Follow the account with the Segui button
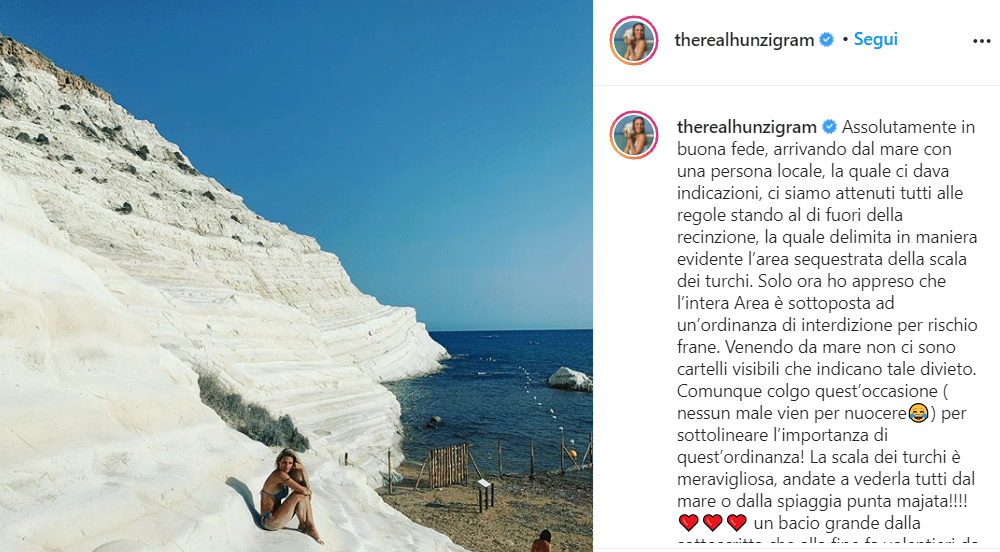 pos(876,40)
